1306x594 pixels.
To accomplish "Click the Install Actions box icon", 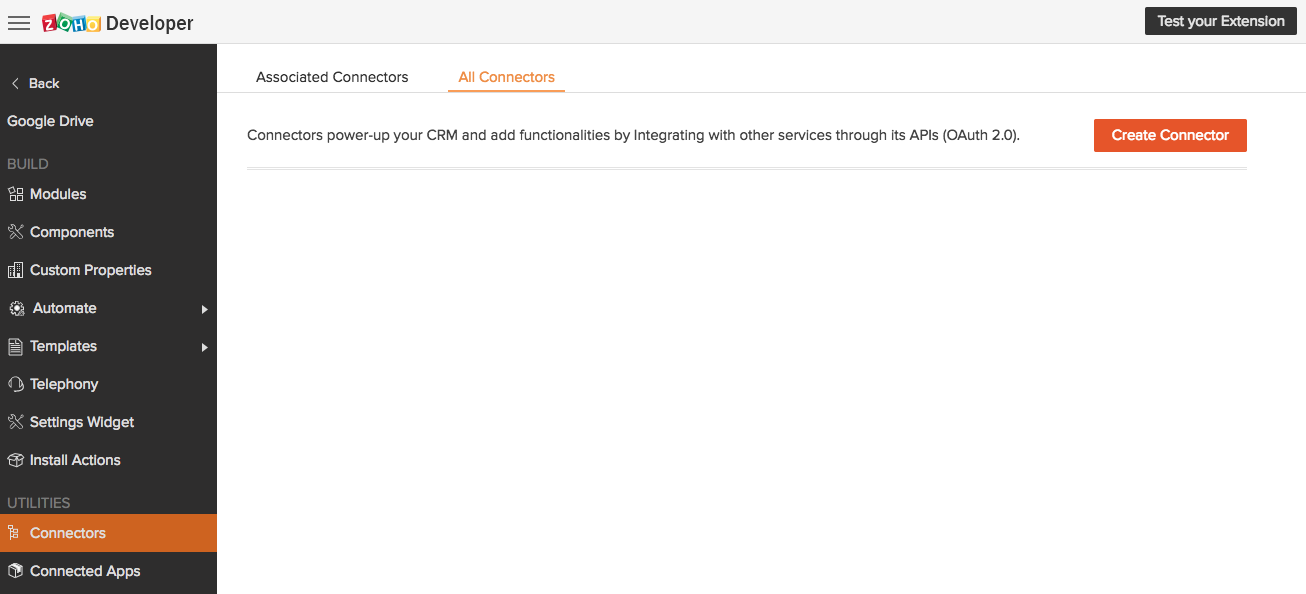I will [15, 460].
